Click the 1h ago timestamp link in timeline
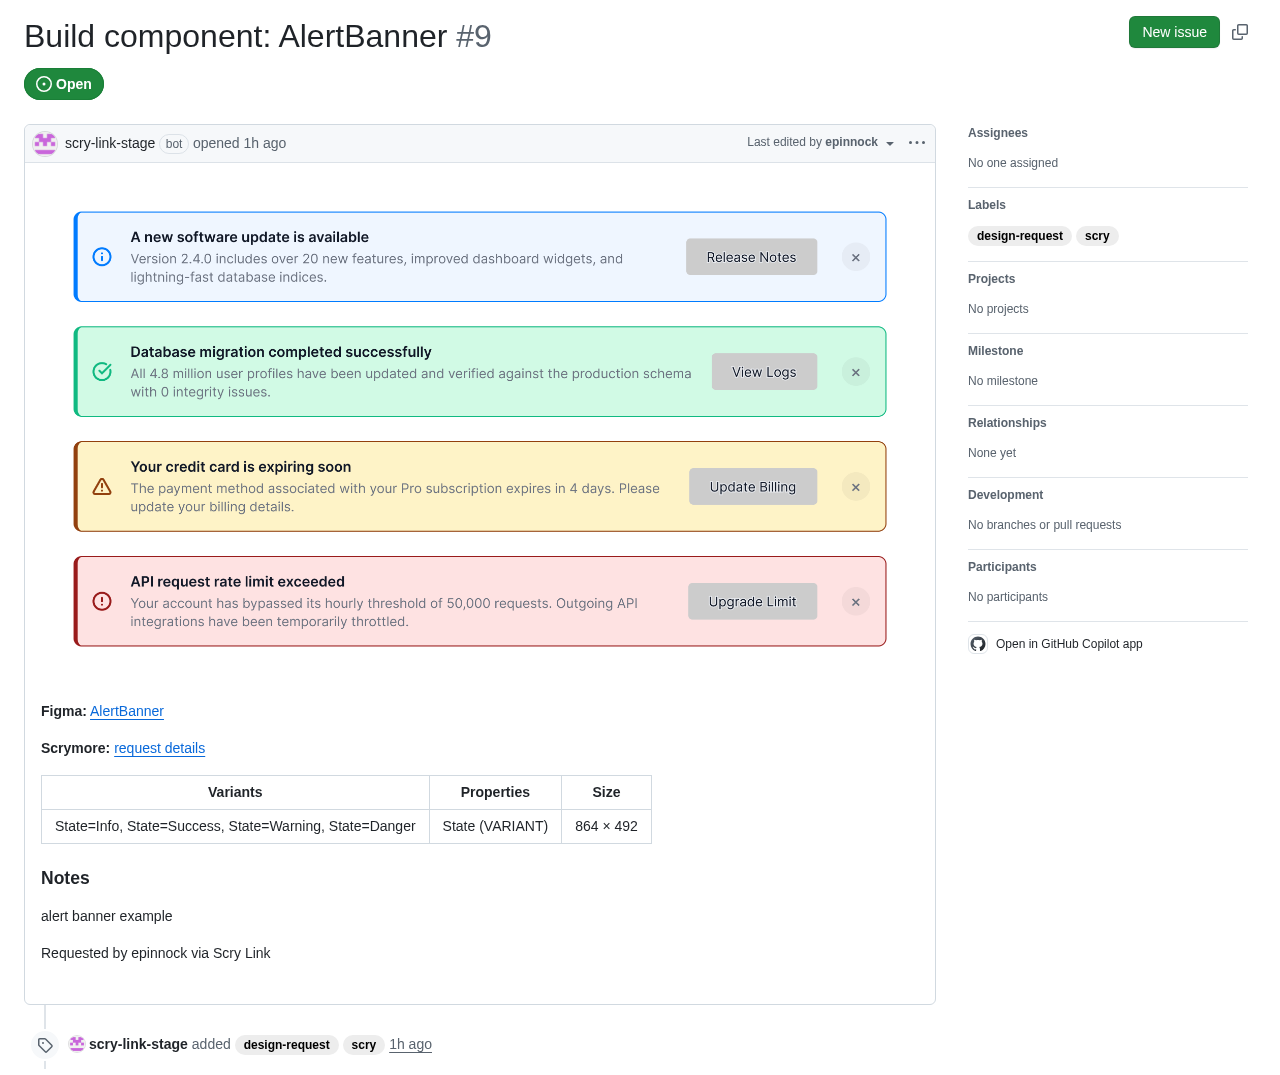1280x1075 pixels. coord(411,1044)
